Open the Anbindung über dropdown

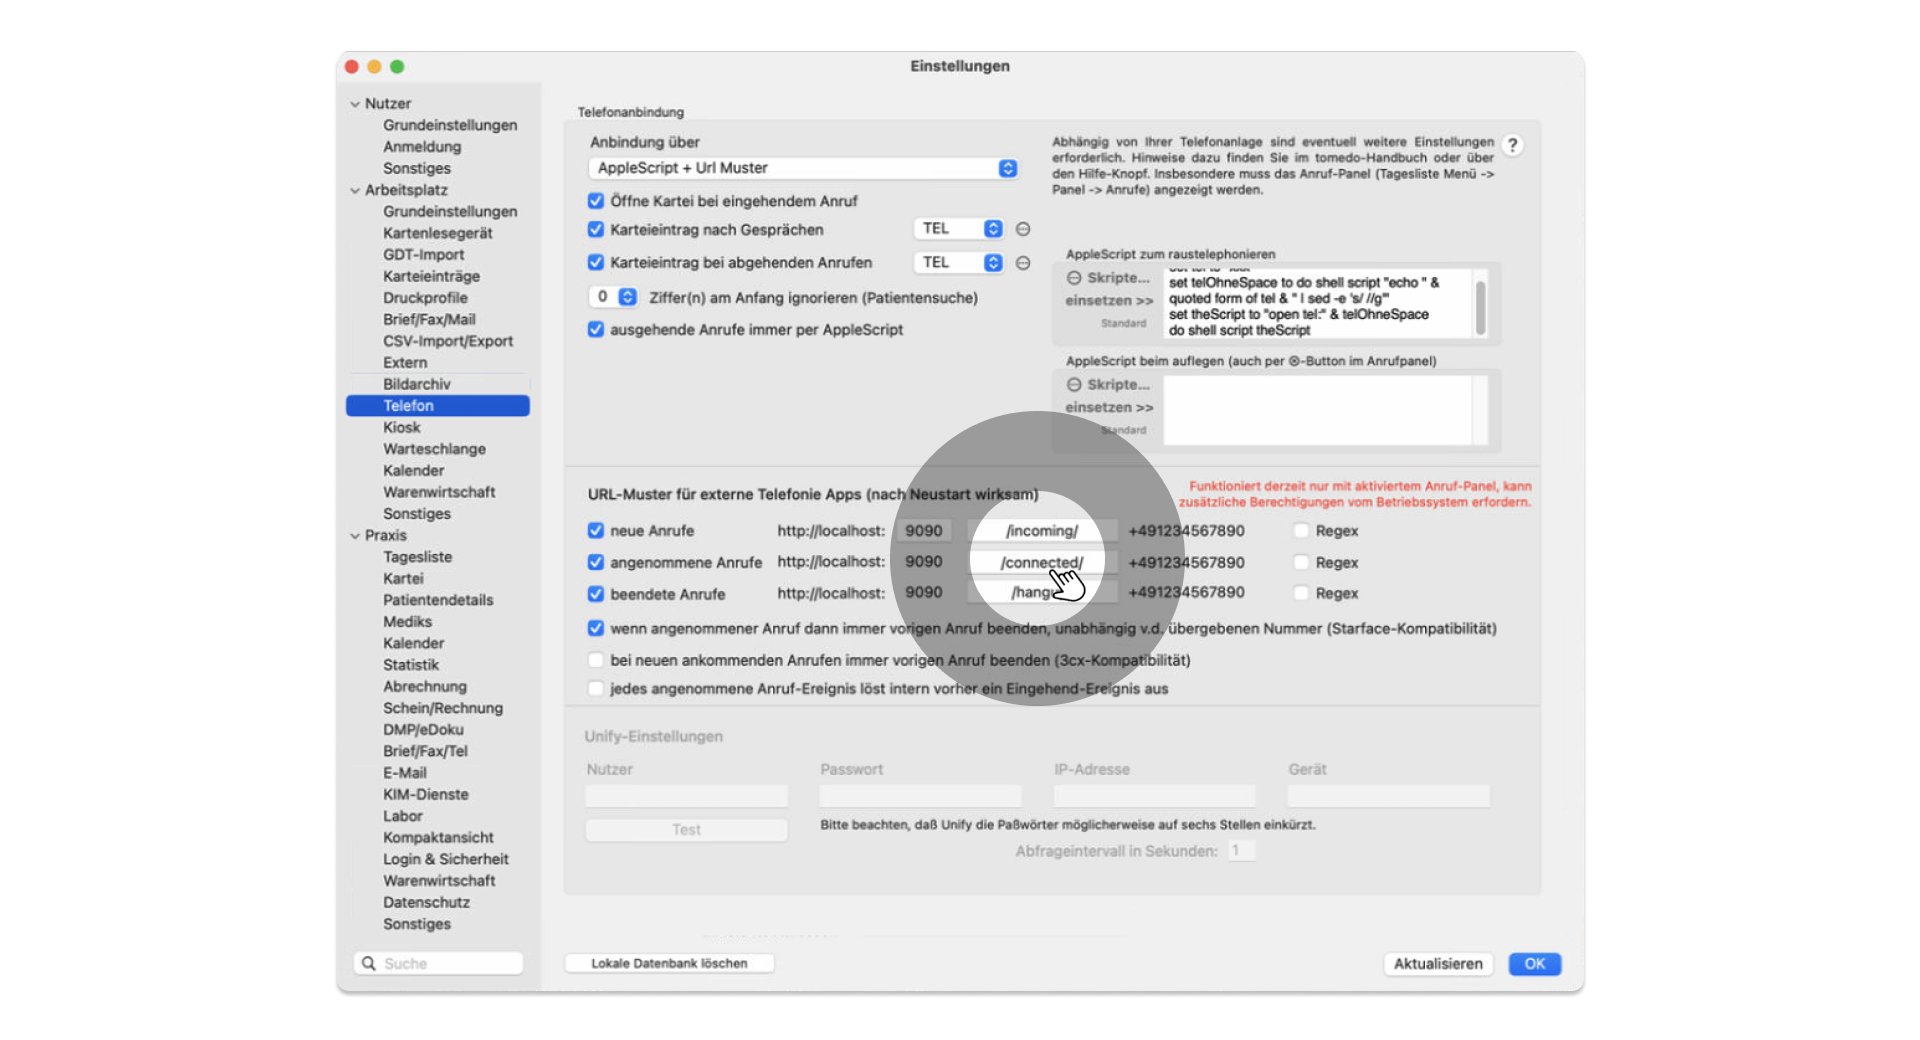[804, 168]
